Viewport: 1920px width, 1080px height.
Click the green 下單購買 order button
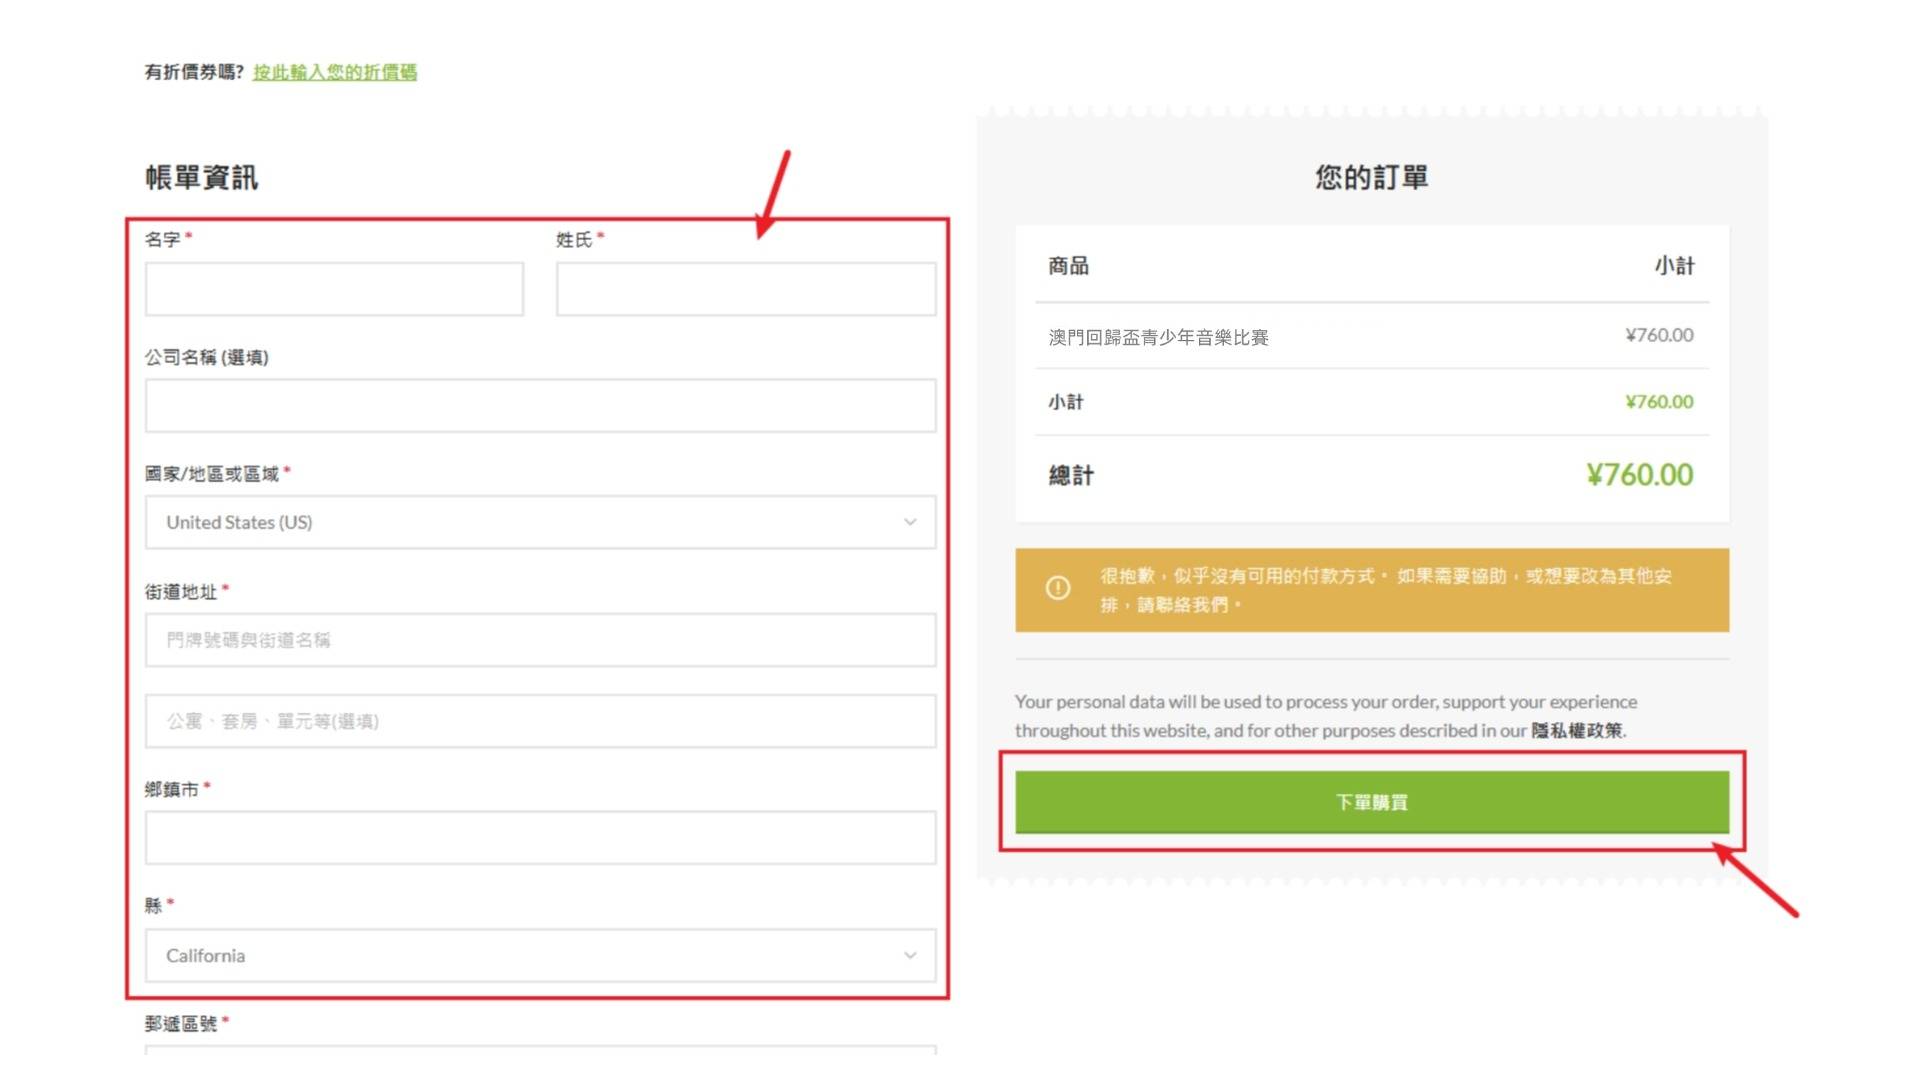coord(1371,802)
